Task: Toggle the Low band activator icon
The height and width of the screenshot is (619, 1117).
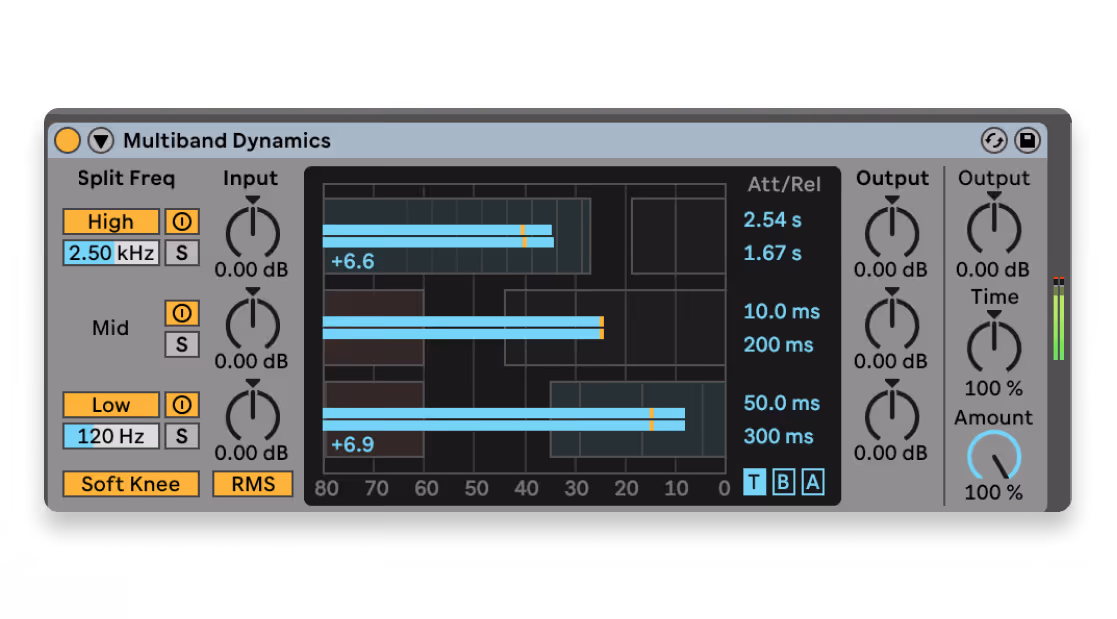Action: coord(182,405)
